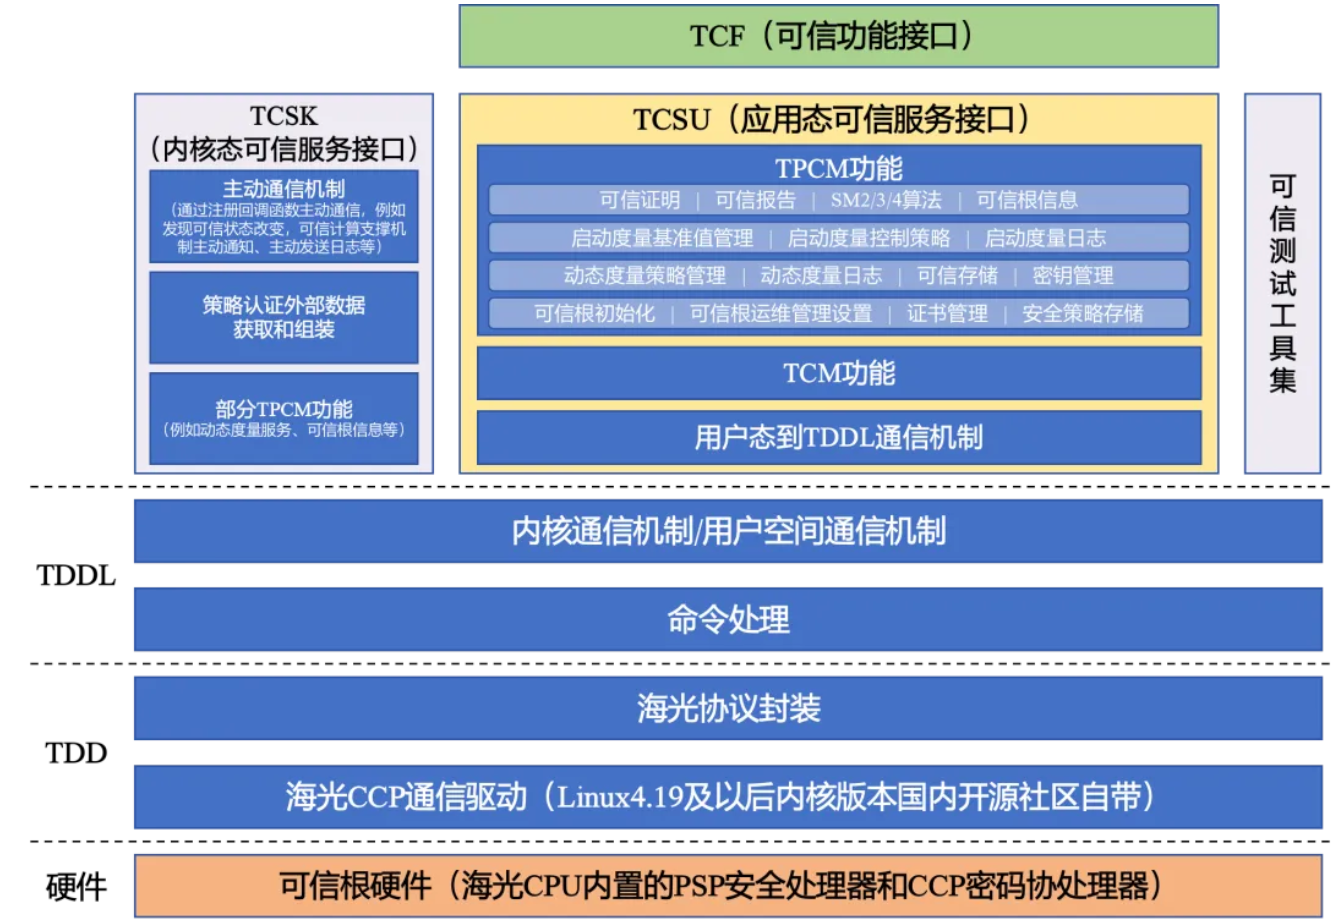
Task: Select the 策略认证外部数据获取和组装 block
Action: (x=284, y=317)
